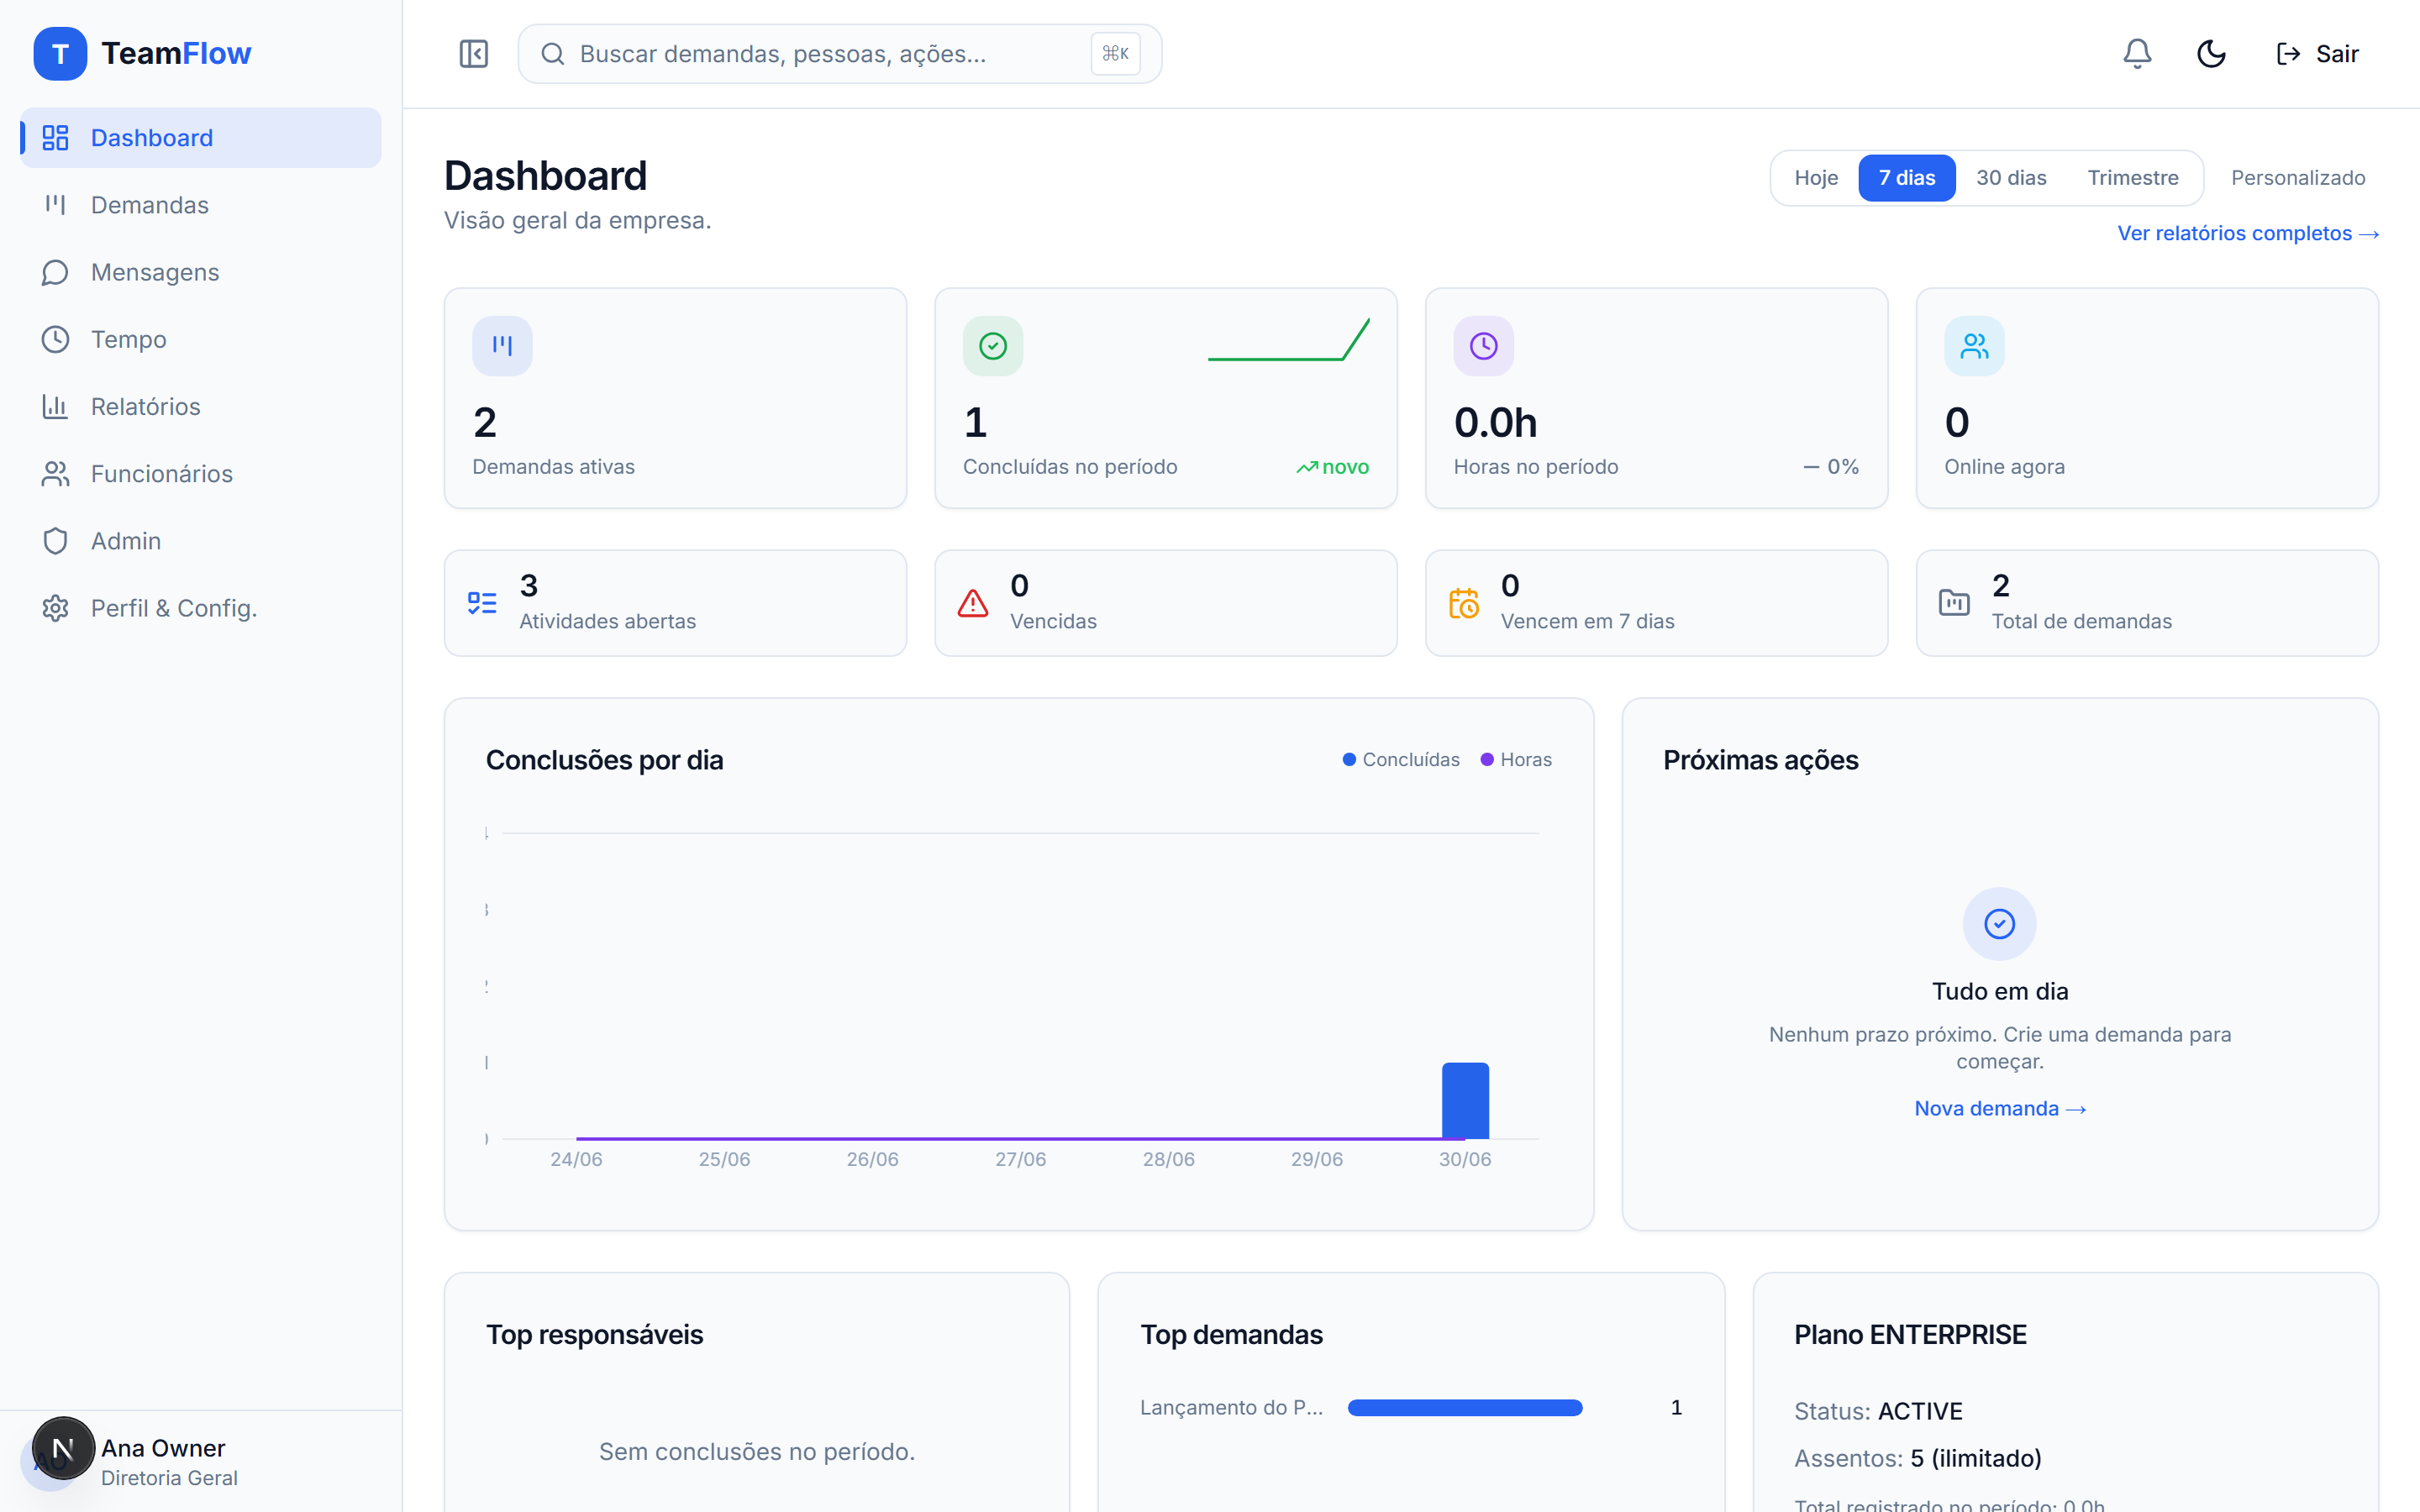The width and height of the screenshot is (2420, 1512).
Task: Click the Plano ENTERPRISE heading
Action: [1909, 1335]
